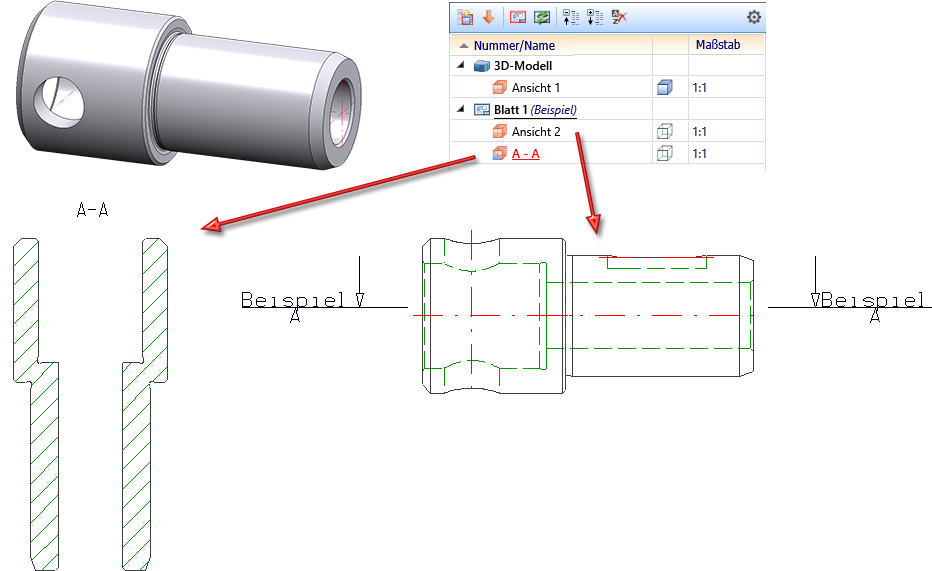Click the 1:1 scale of Ansicht 2
Image resolution: width=932 pixels, height=571 pixels.
700,132
